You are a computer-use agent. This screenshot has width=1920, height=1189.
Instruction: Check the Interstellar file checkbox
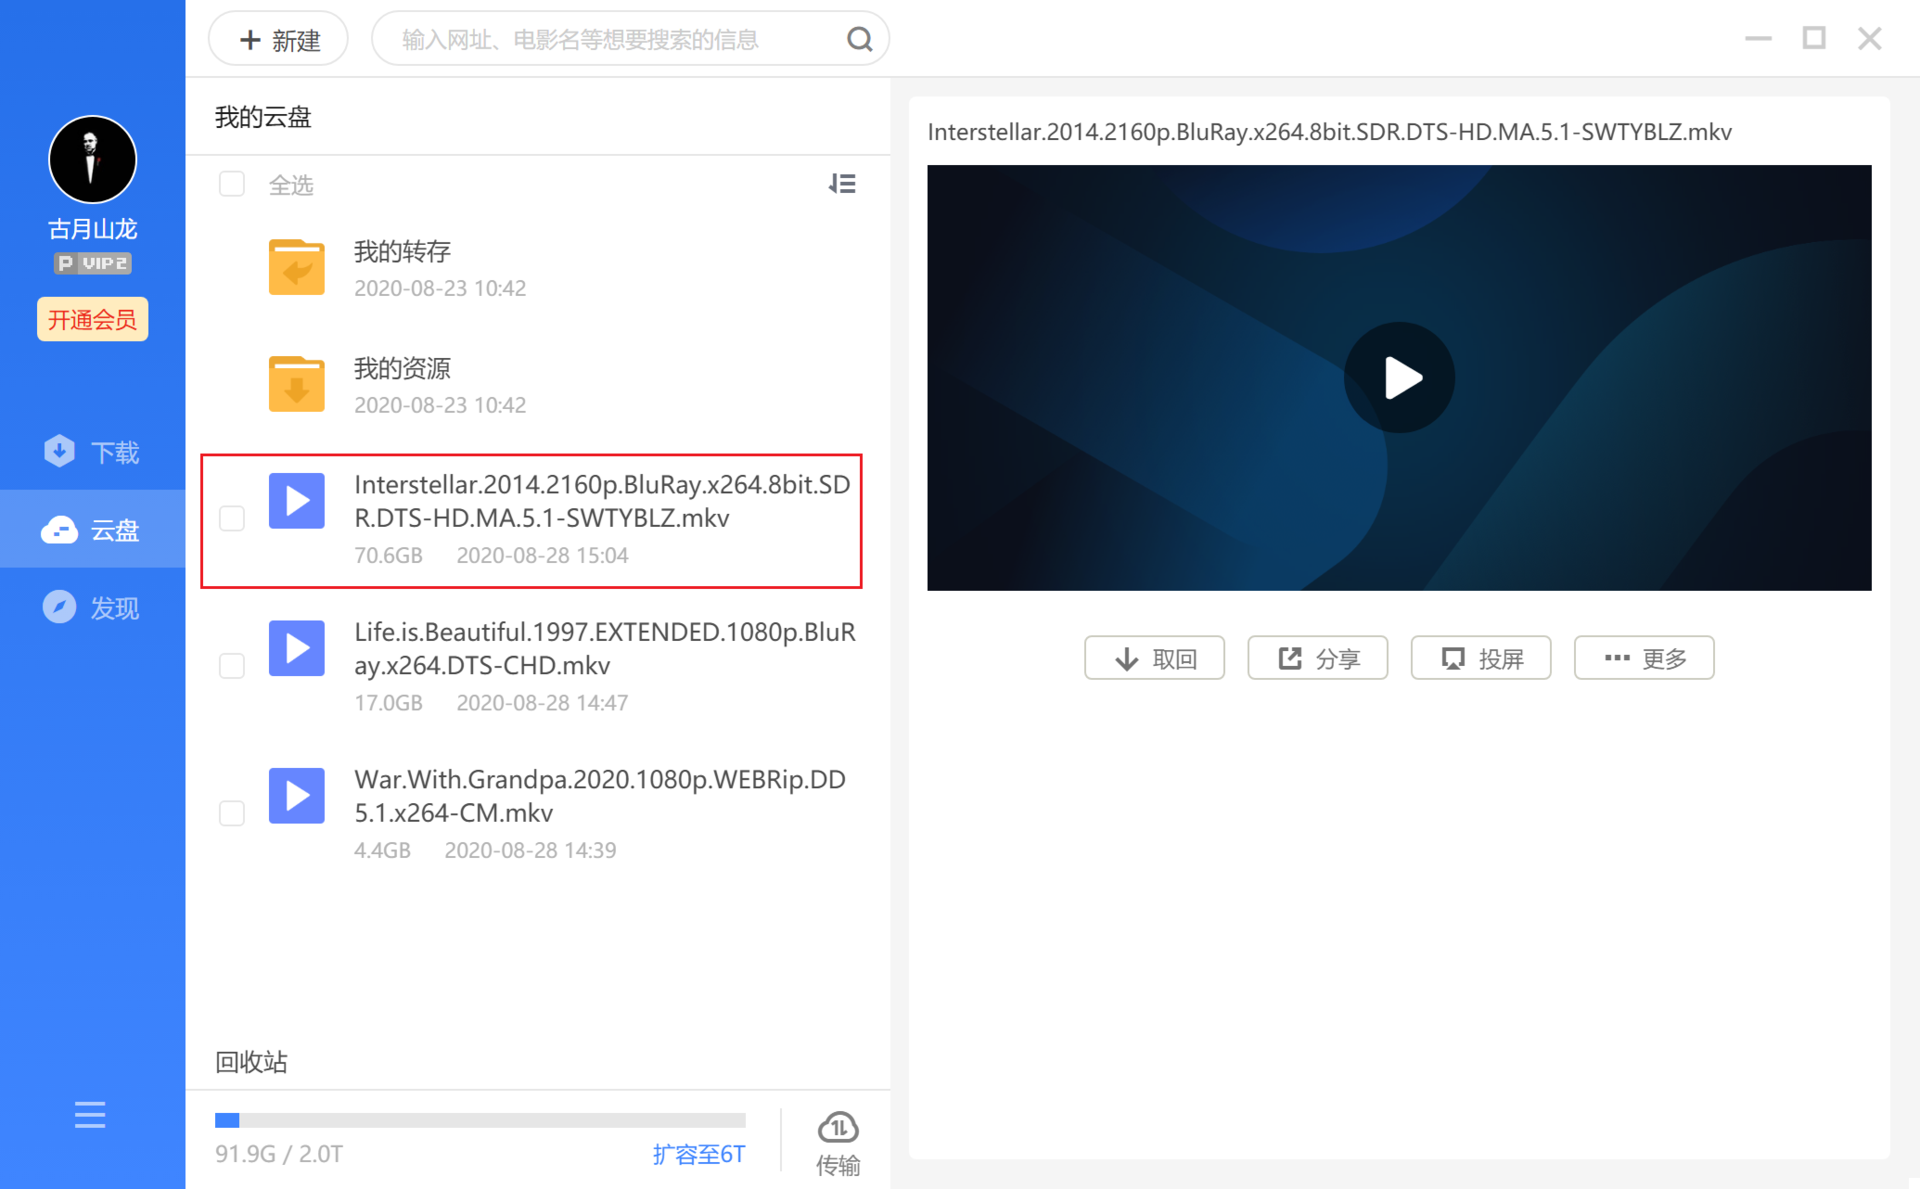(x=231, y=519)
